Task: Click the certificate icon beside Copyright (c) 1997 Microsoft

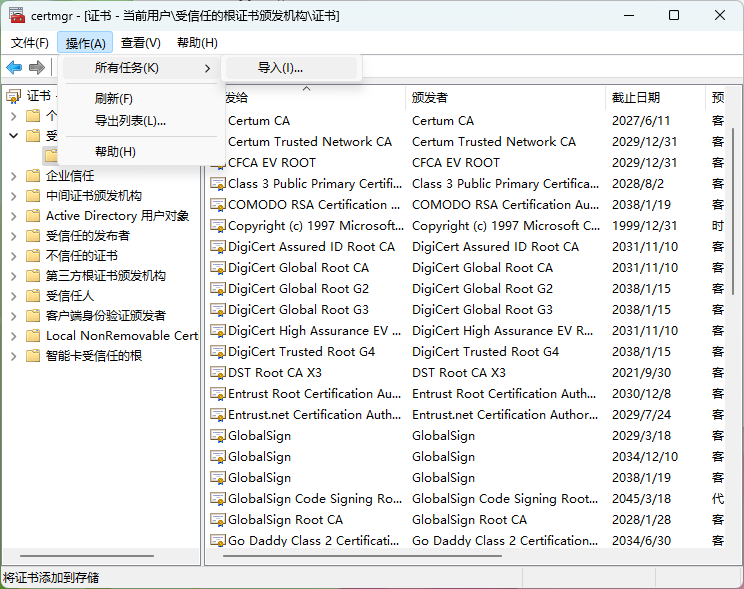Action: click(x=218, y=226)
